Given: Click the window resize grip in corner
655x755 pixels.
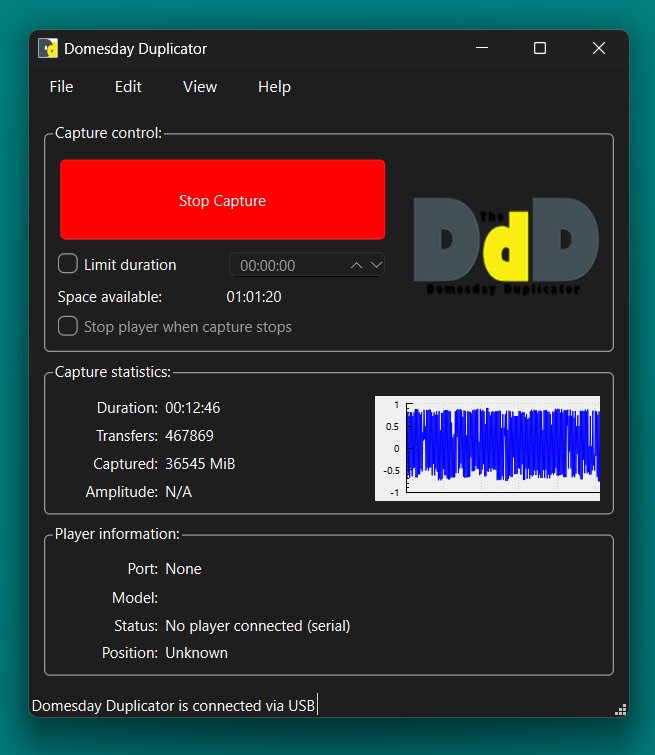Looking at the screenshot, I should (x=621, y=709).
